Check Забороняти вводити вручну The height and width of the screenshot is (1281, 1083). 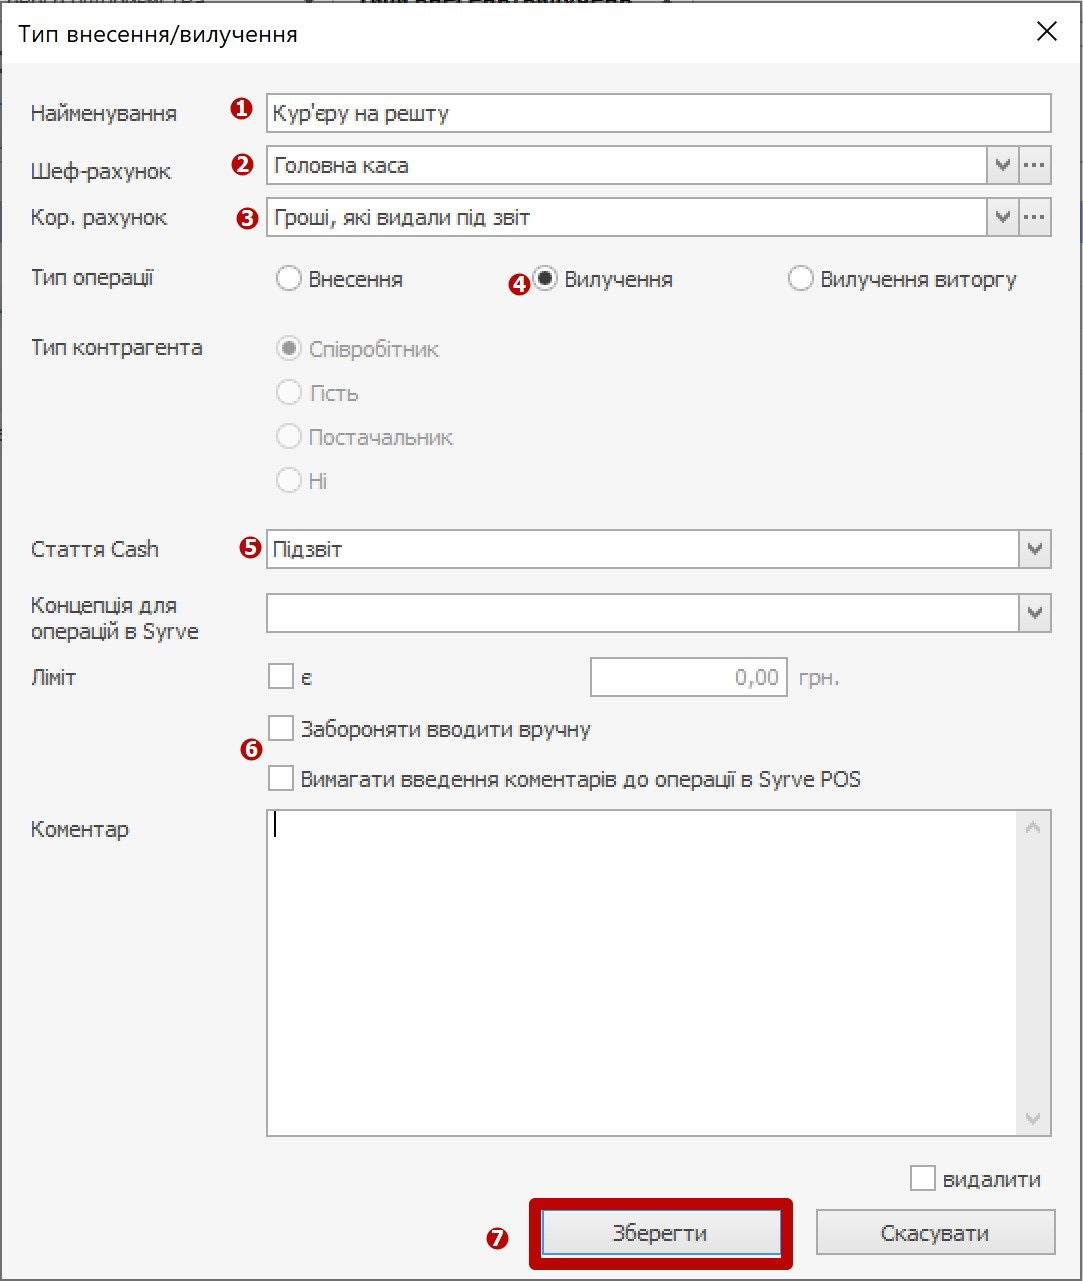pos(281,728)
